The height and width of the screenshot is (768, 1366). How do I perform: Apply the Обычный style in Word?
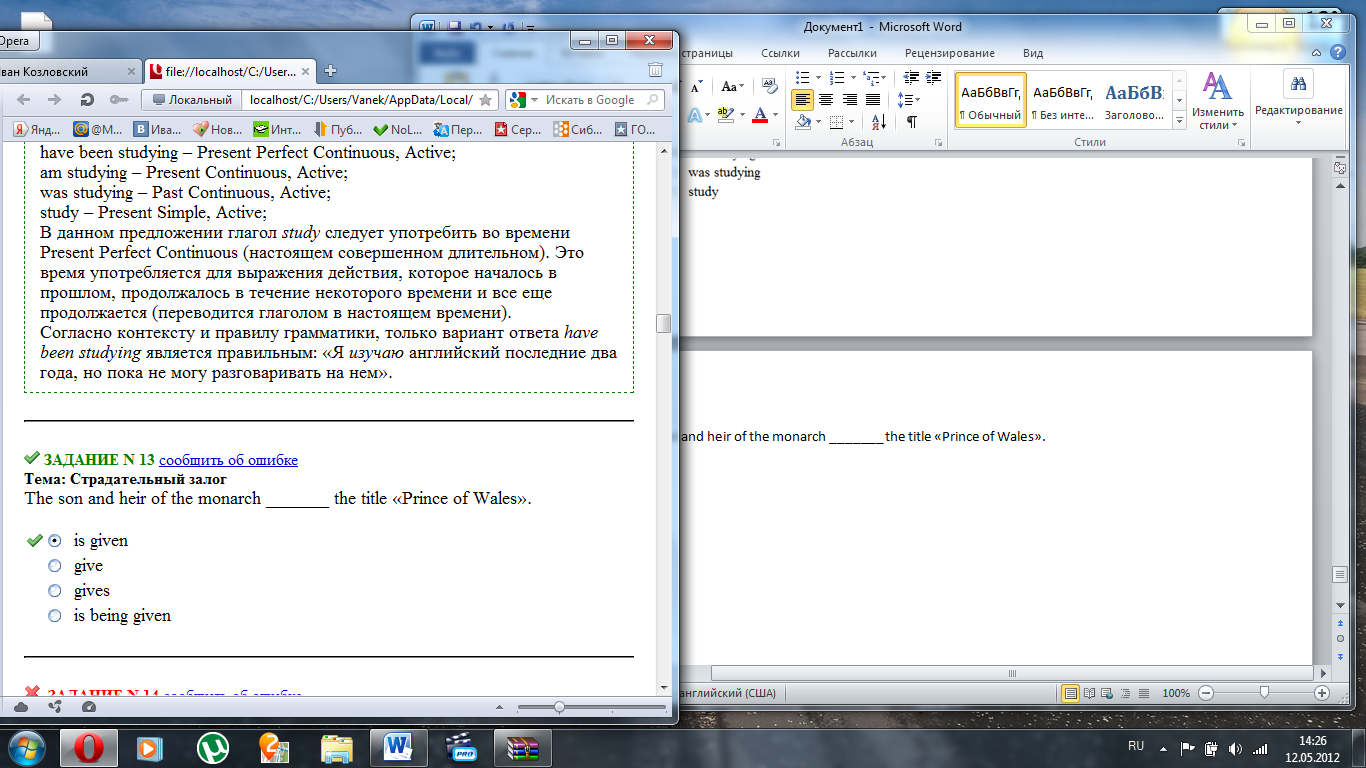(x=990, y=101)
